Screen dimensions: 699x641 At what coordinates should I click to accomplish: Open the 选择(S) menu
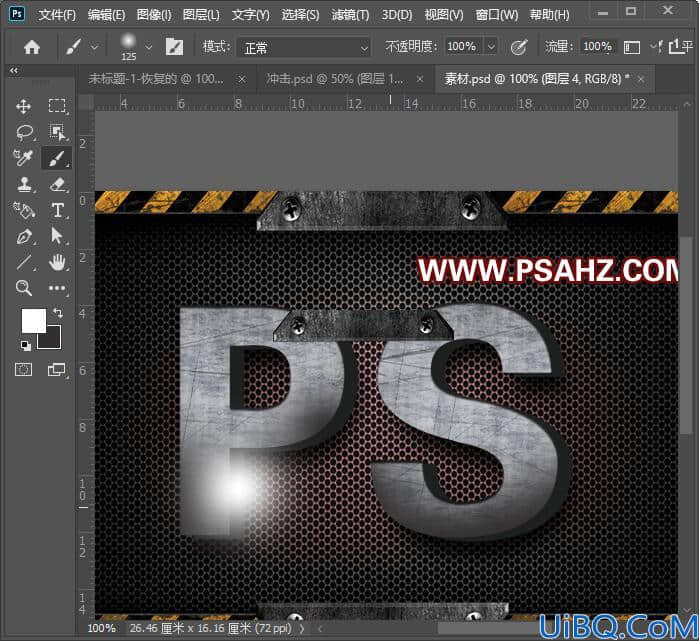[300, 15]
